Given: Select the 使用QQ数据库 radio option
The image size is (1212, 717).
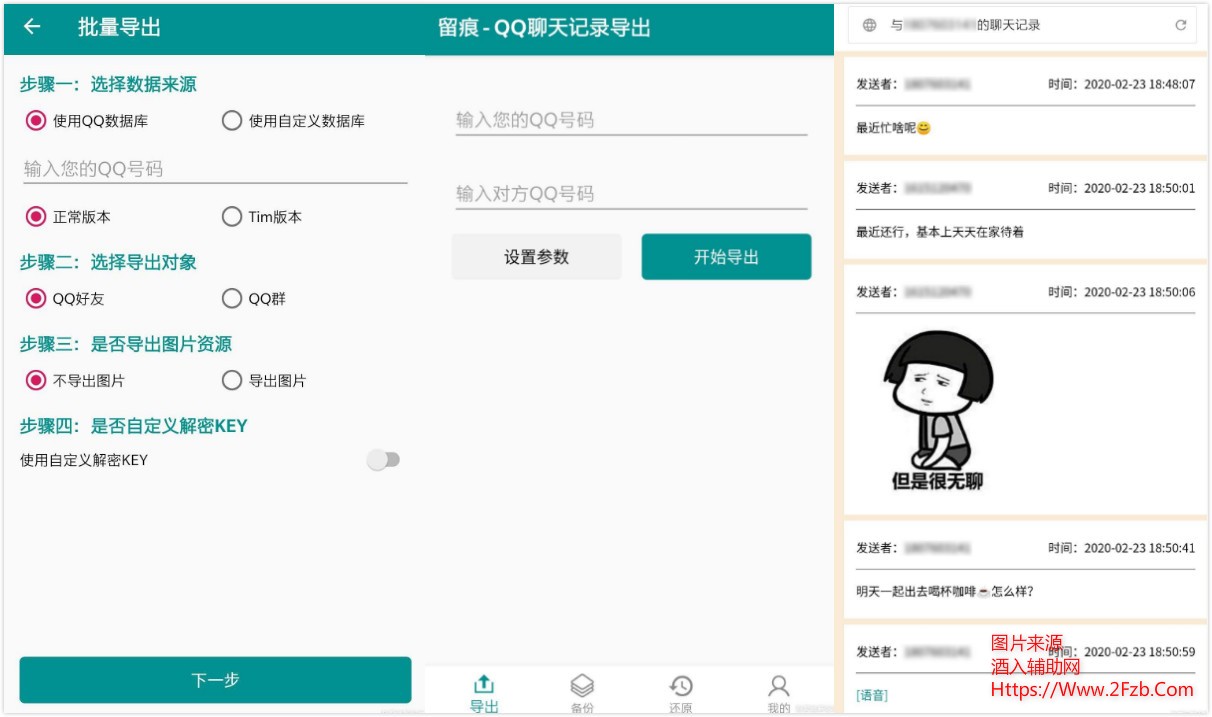Looking at the screenshot, I should 87,121.
